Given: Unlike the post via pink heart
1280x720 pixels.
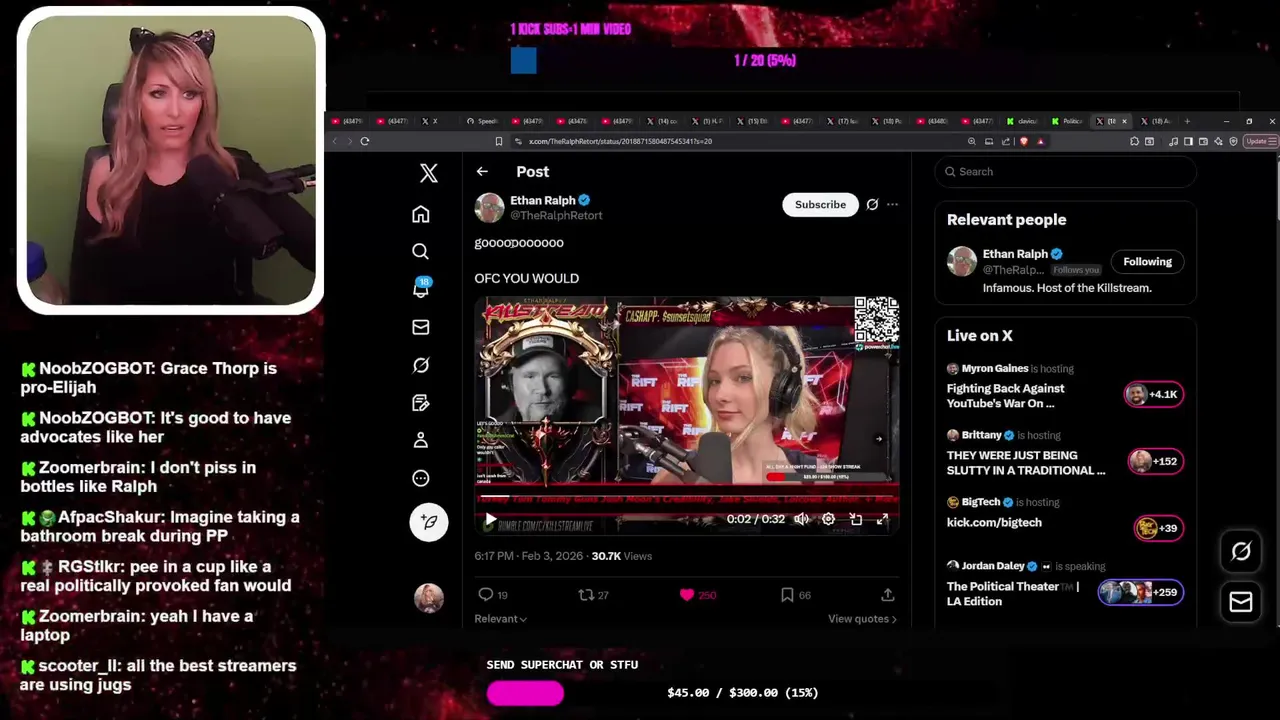Looking at the screenshot, I should click(687, 595).
